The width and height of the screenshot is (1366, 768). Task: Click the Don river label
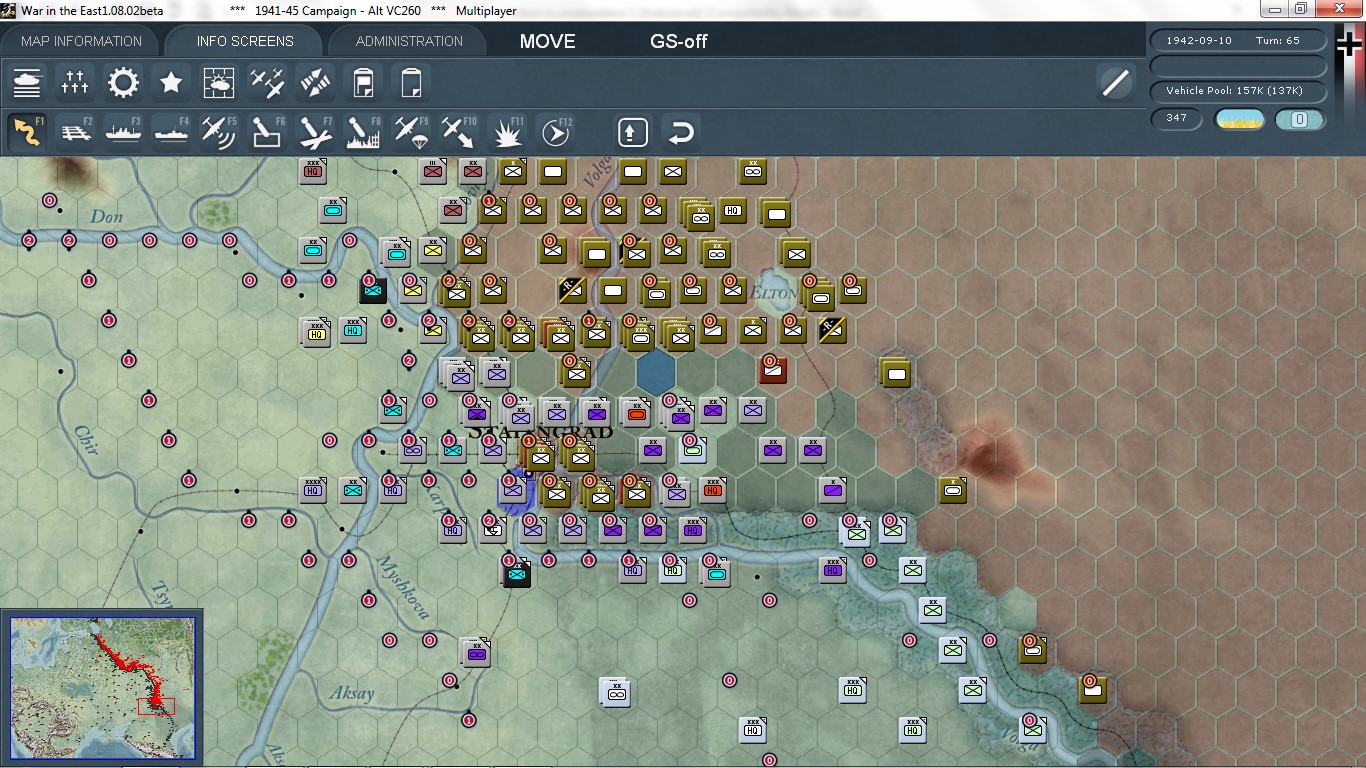(x=106, y=216)
